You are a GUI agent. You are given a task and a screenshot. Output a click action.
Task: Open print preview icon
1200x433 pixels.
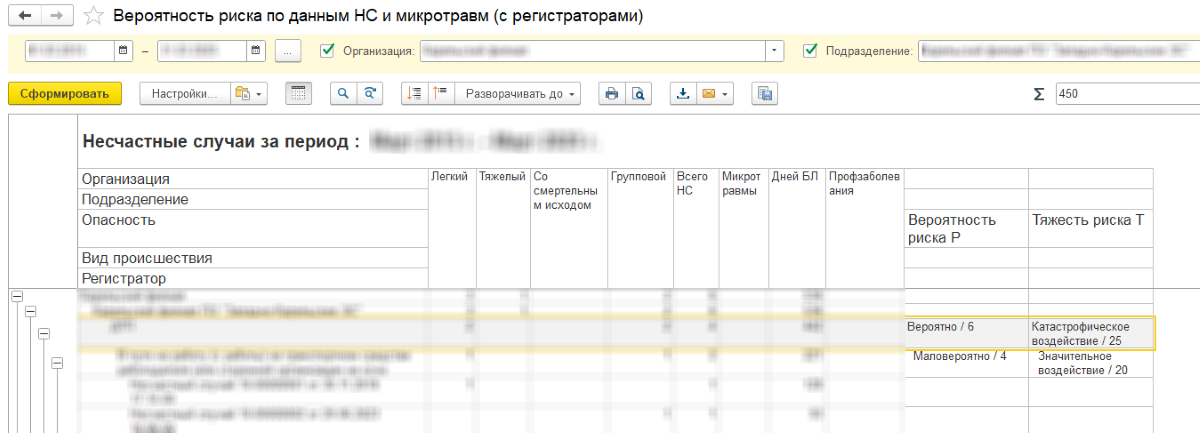636,94
